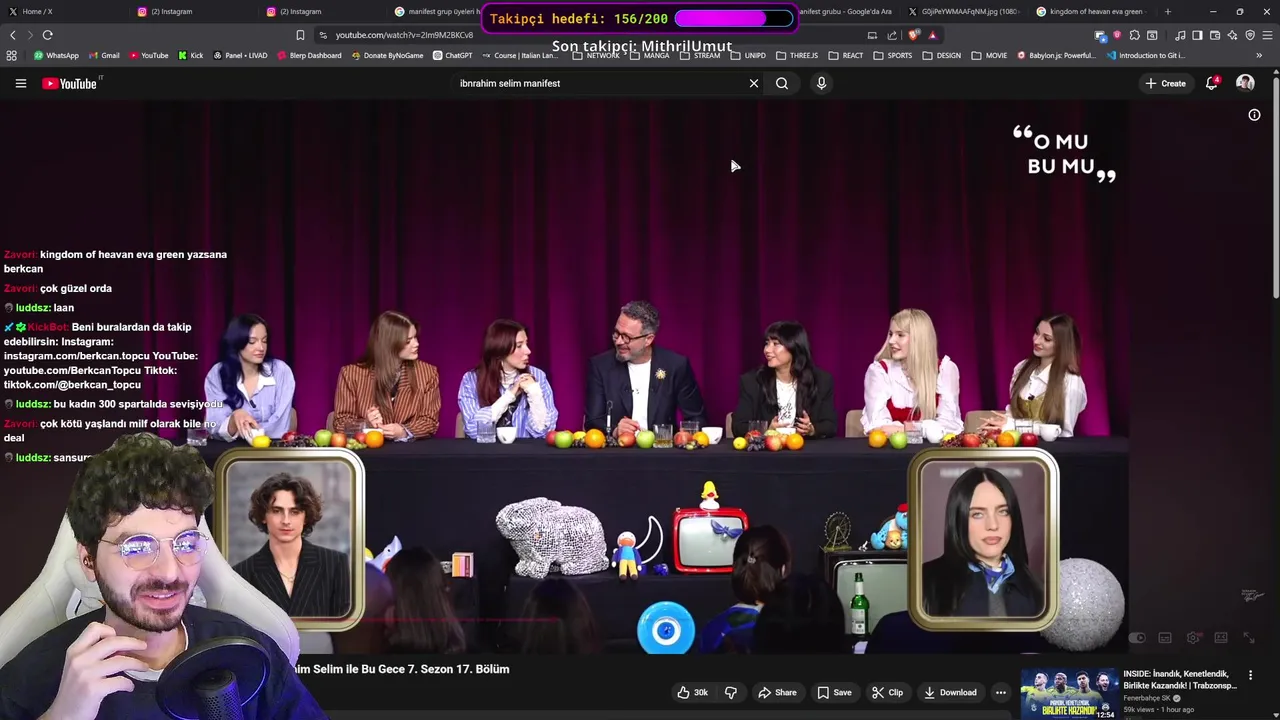Run the YouTube search magnifier button

pyautogui.click(x=782, y=83)
